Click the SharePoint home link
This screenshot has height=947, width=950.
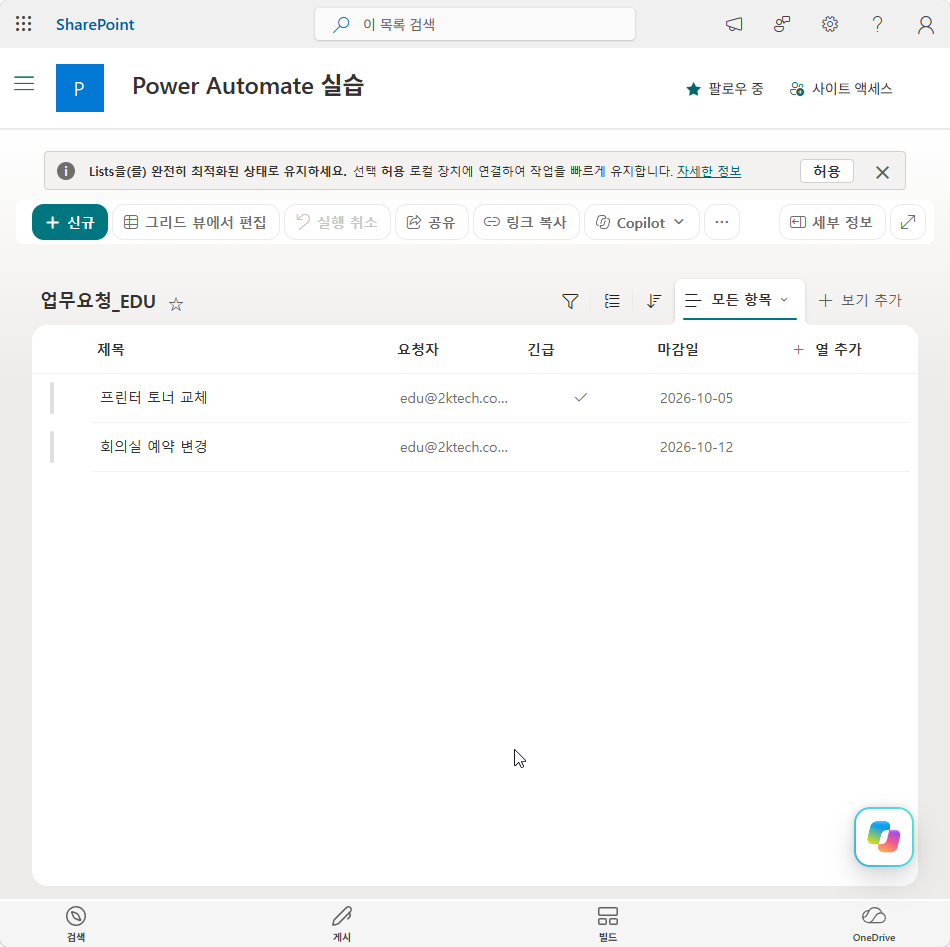click(x=95, y=24)
